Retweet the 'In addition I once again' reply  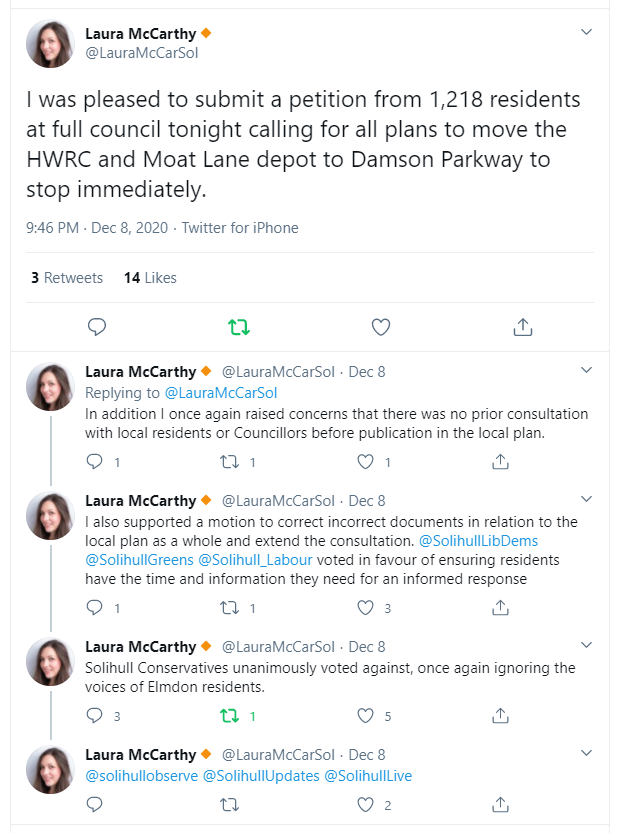[x=230, y=462]
